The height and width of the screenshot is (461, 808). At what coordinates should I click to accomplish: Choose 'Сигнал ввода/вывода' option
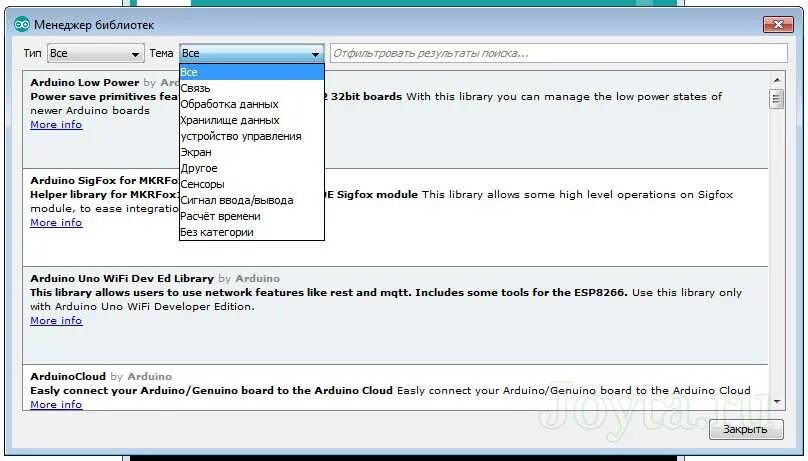point(251,200)
